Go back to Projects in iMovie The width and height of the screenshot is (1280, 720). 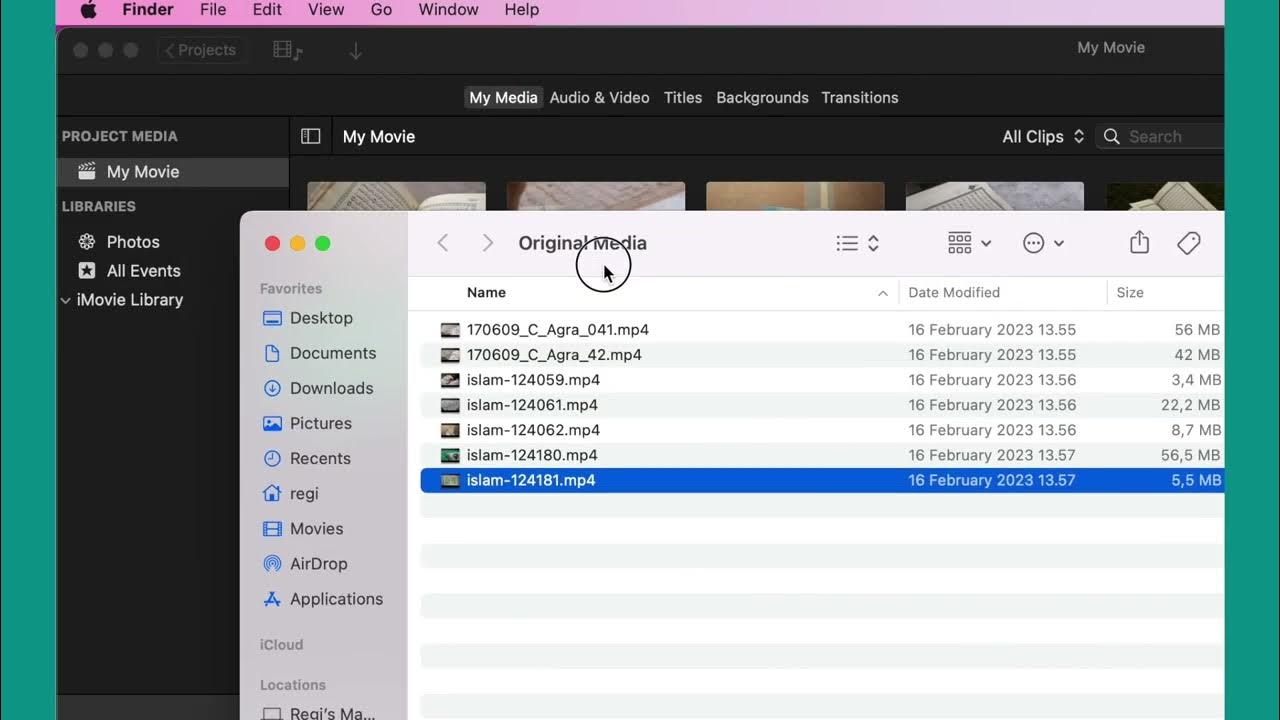[x=201, y=50]
